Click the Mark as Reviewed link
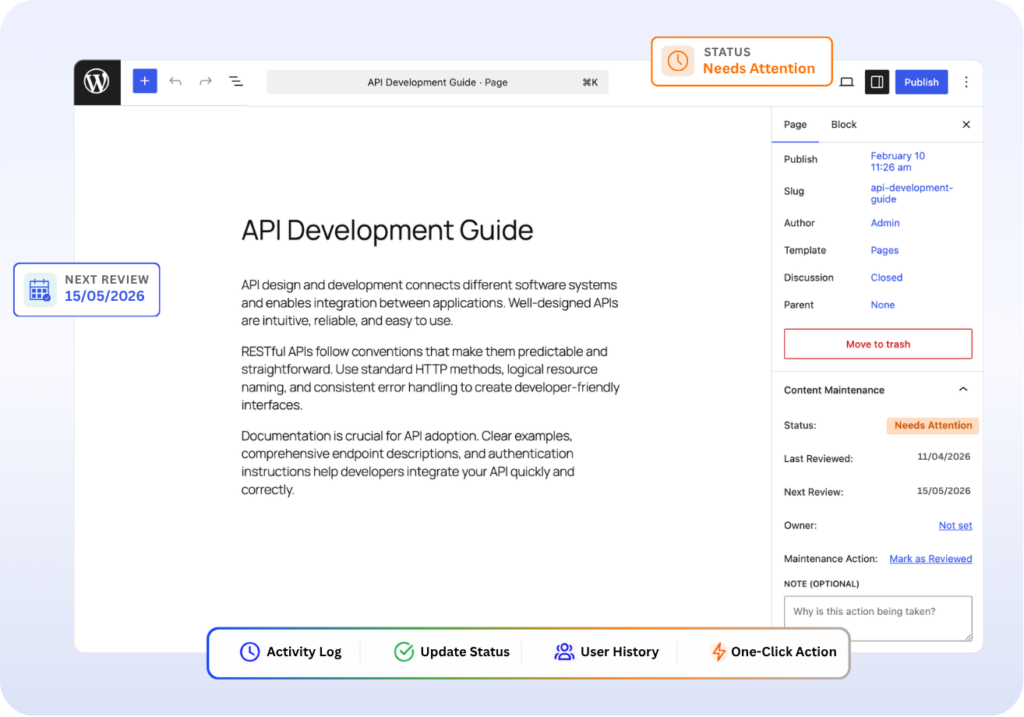1024x717 pixels. pyautogui.click(x=930, y=559)
